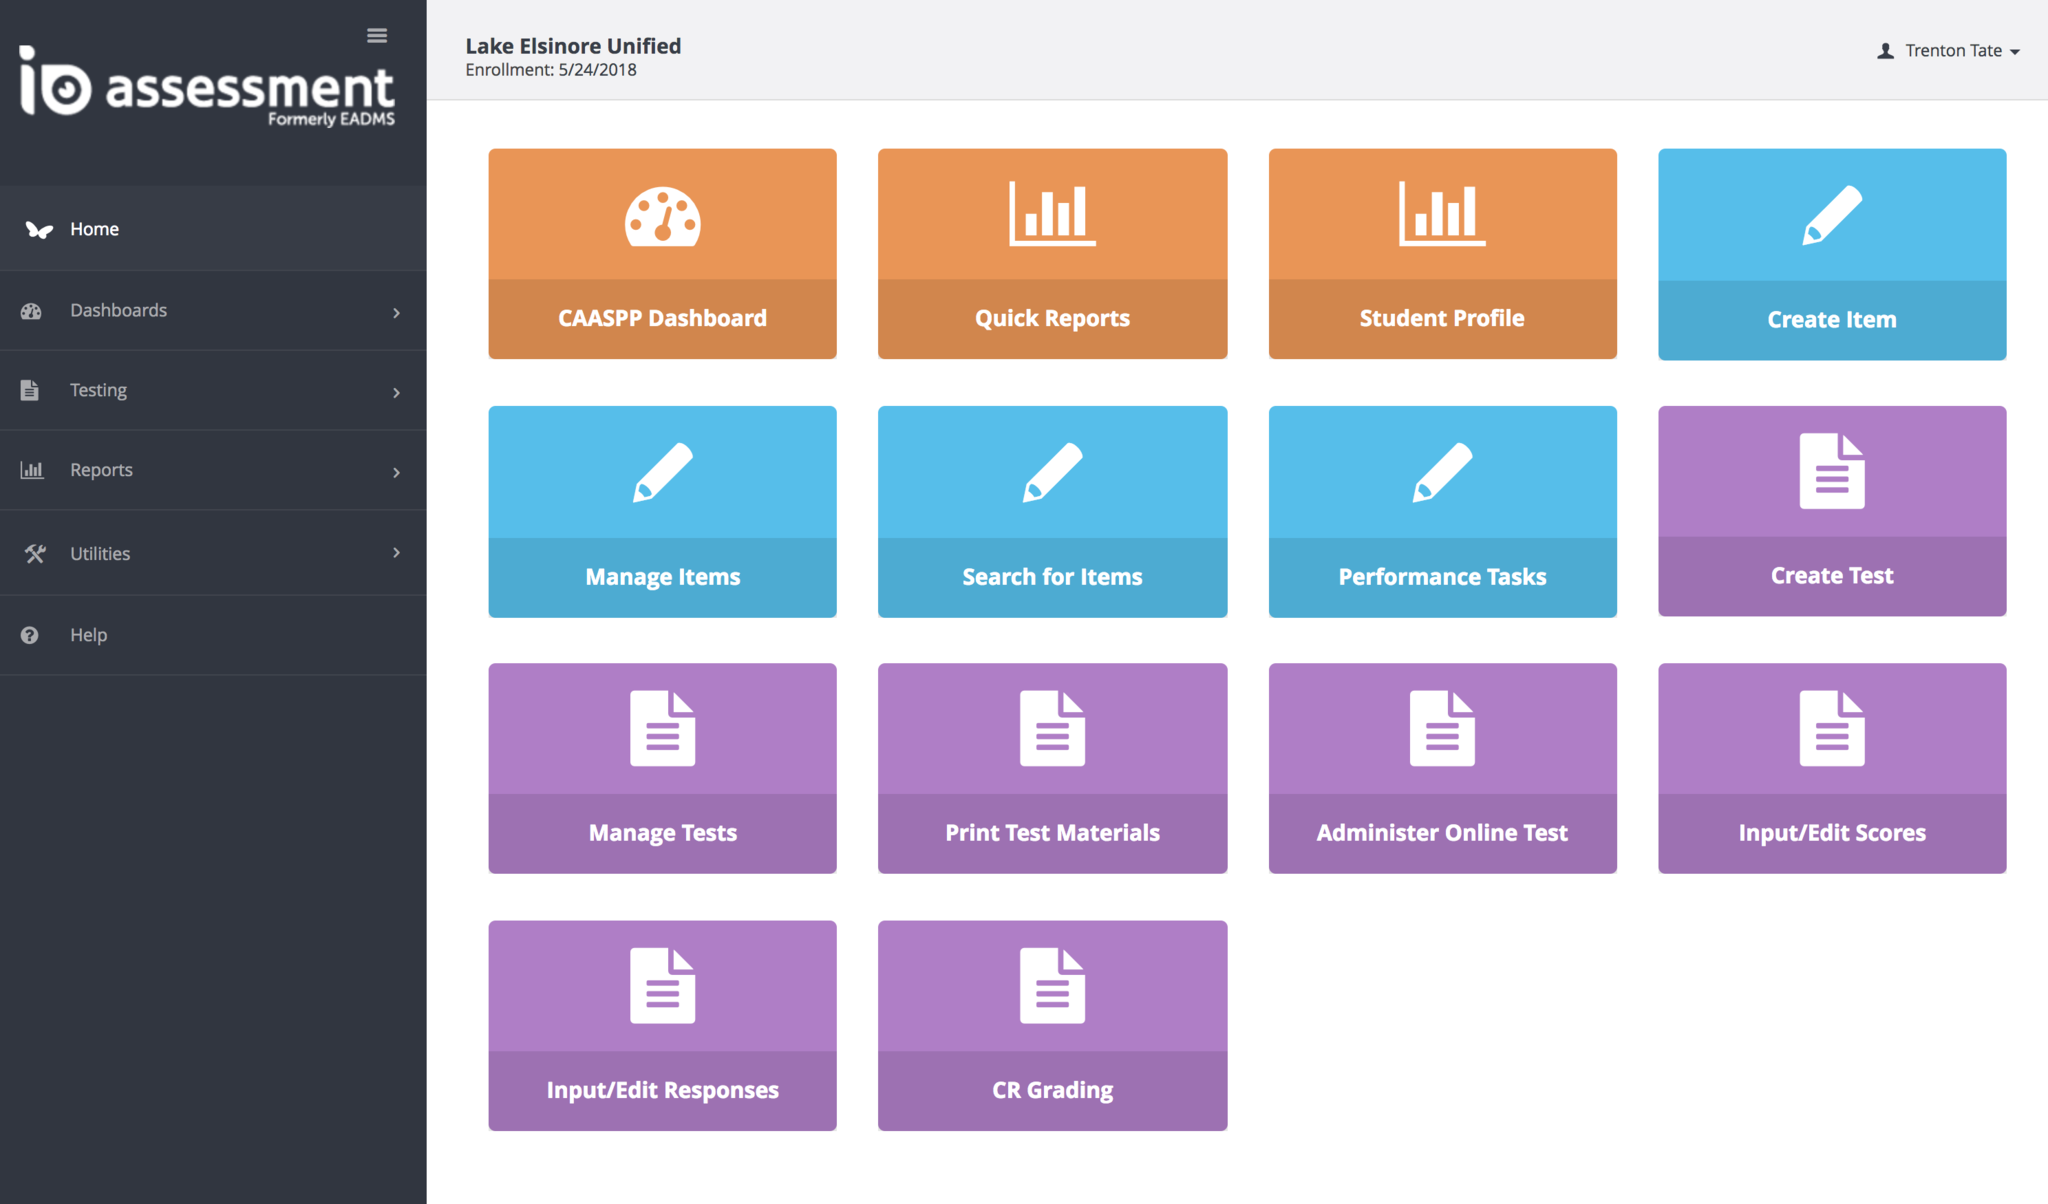This screenshot has height=1204, width=2048.
Task: Open Administer Online Test tile
Action: [1442, 768]
